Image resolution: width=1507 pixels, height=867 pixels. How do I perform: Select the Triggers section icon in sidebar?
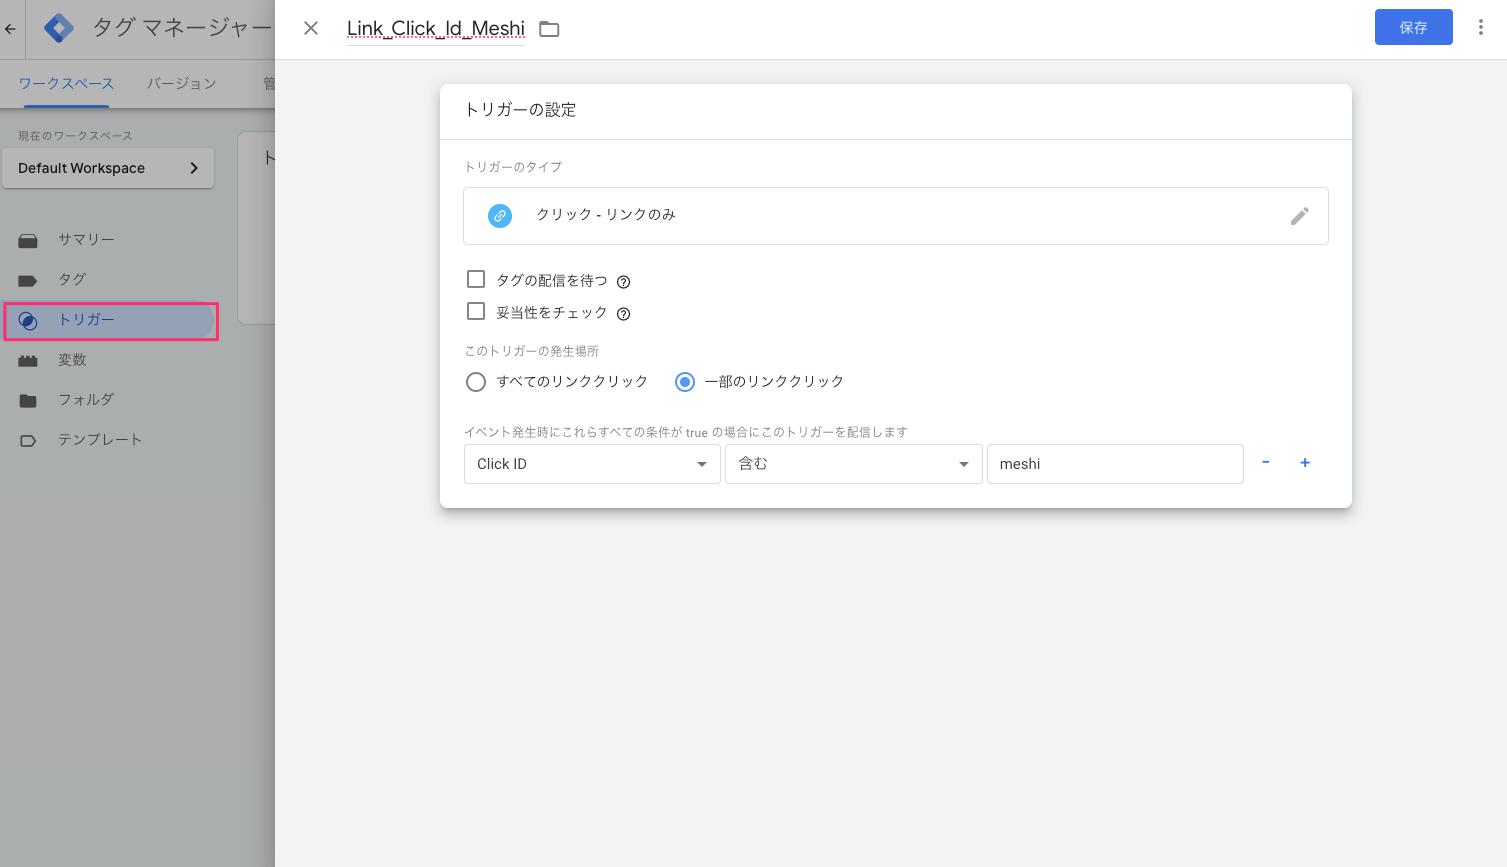(27, 320)
